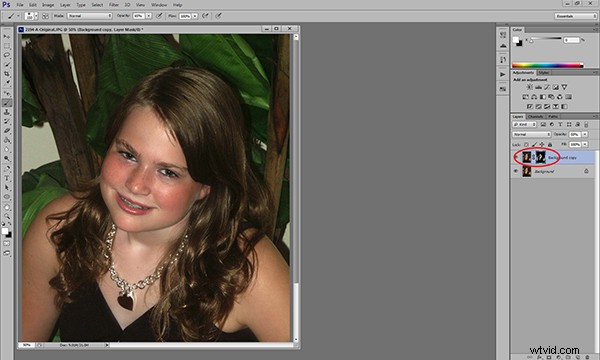This screenshot has height=360, width=600.
Task: Open the brush Mode dropdown set to Normal
Action: [x=90, y=16]
